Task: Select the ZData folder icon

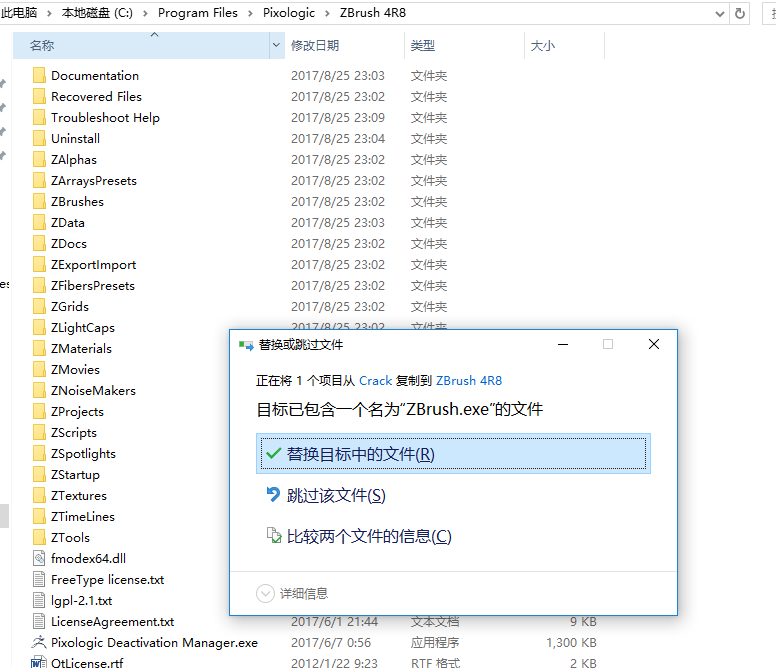Action: pyautogui.click(x=40, y=223)
